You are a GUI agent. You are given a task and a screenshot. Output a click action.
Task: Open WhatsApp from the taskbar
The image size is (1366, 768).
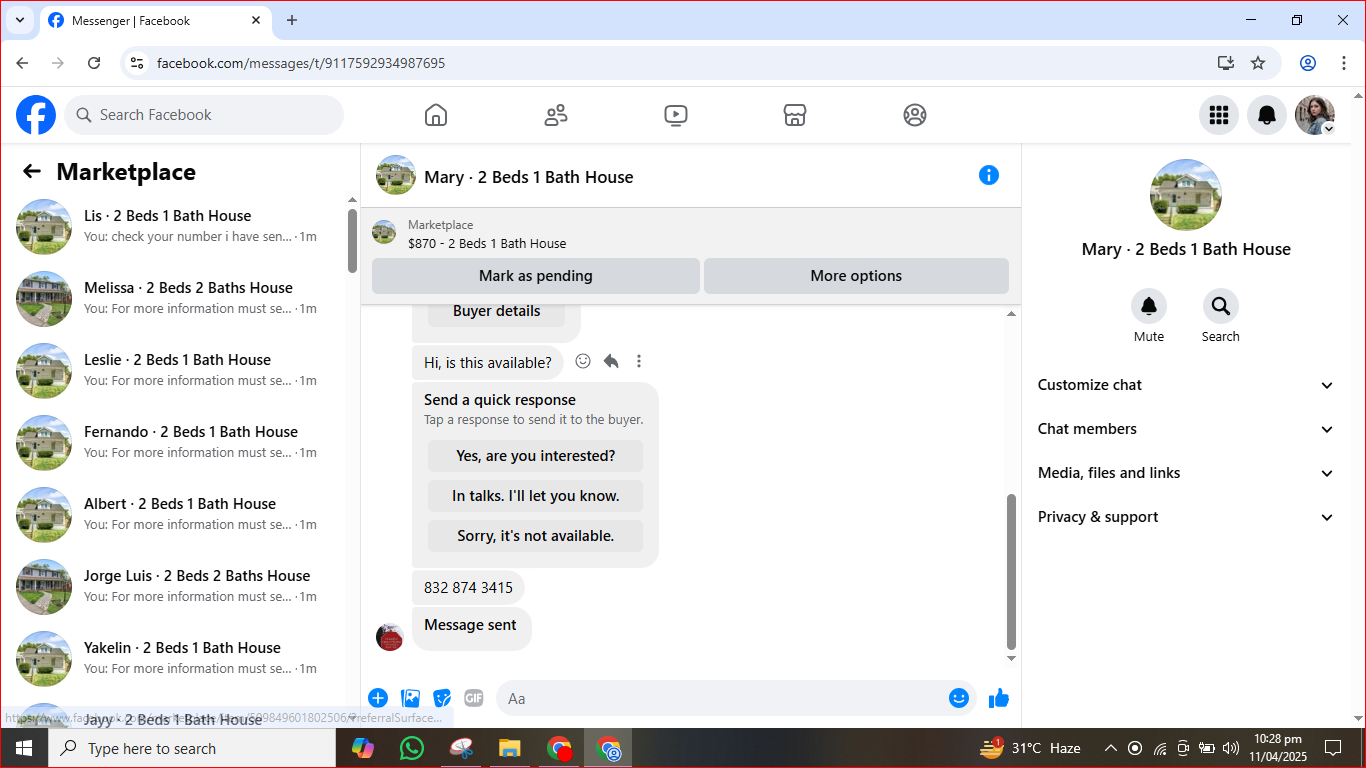click(x=411, y=748)
